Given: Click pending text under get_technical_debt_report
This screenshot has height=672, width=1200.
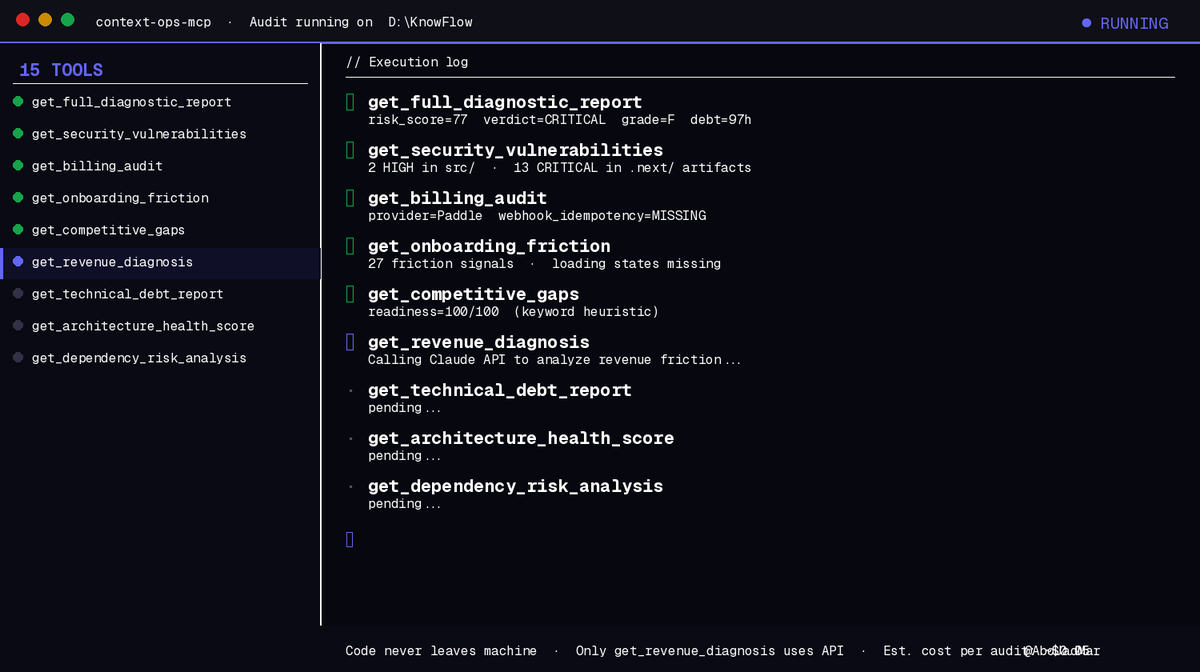Looking at the screenshot, I should pyautogui.click(x=405, y=408).
